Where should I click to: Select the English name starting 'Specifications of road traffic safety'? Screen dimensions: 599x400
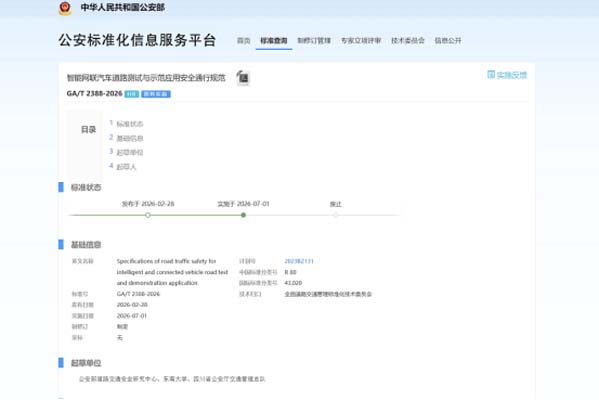(x=172, y=272)
